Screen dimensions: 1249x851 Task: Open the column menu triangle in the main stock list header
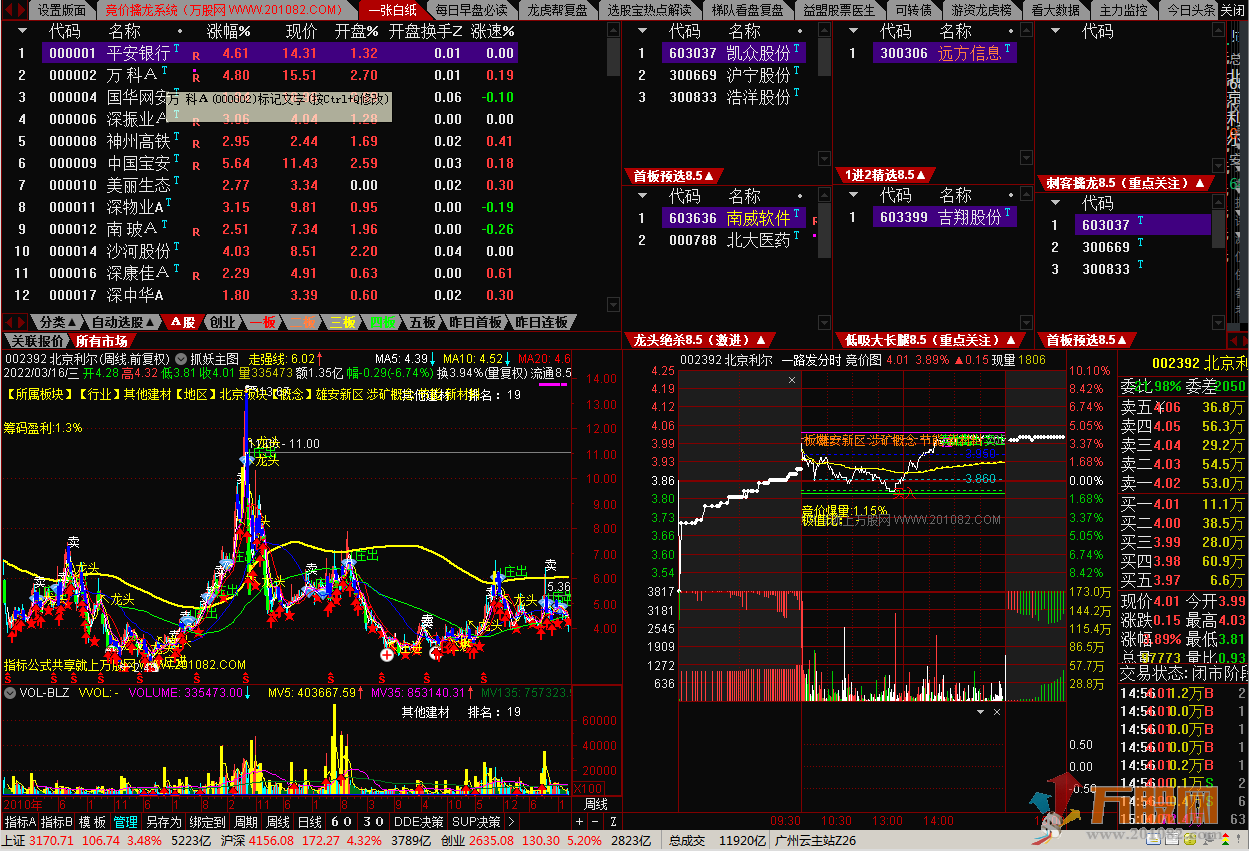click(x=22, y=31)
